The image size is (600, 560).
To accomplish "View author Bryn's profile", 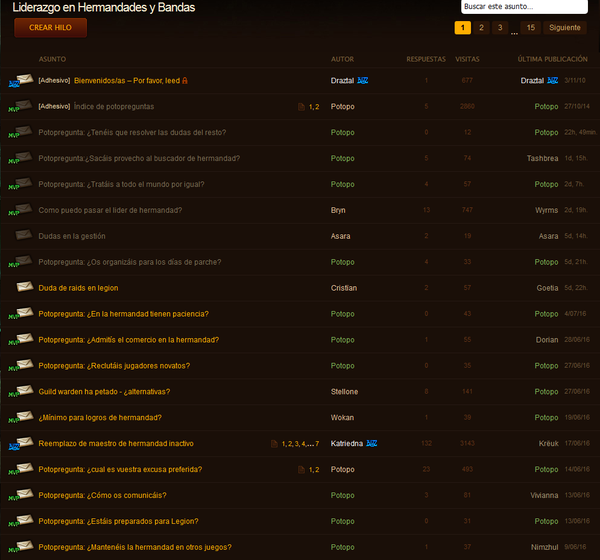I will [338, 210].
